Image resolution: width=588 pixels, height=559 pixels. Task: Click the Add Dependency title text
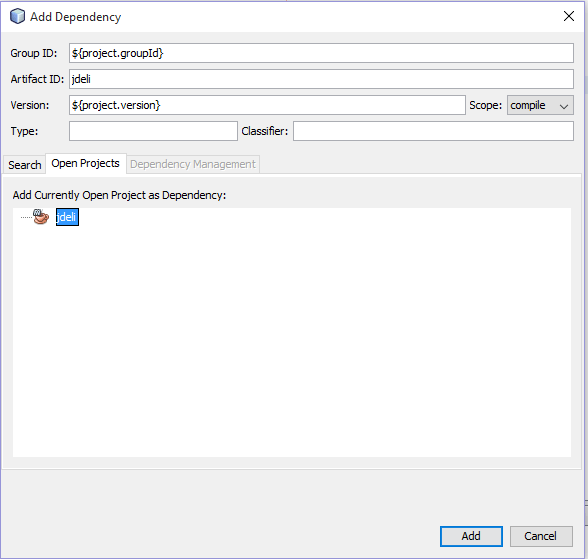pyautogui.click(x=76, y=17)
